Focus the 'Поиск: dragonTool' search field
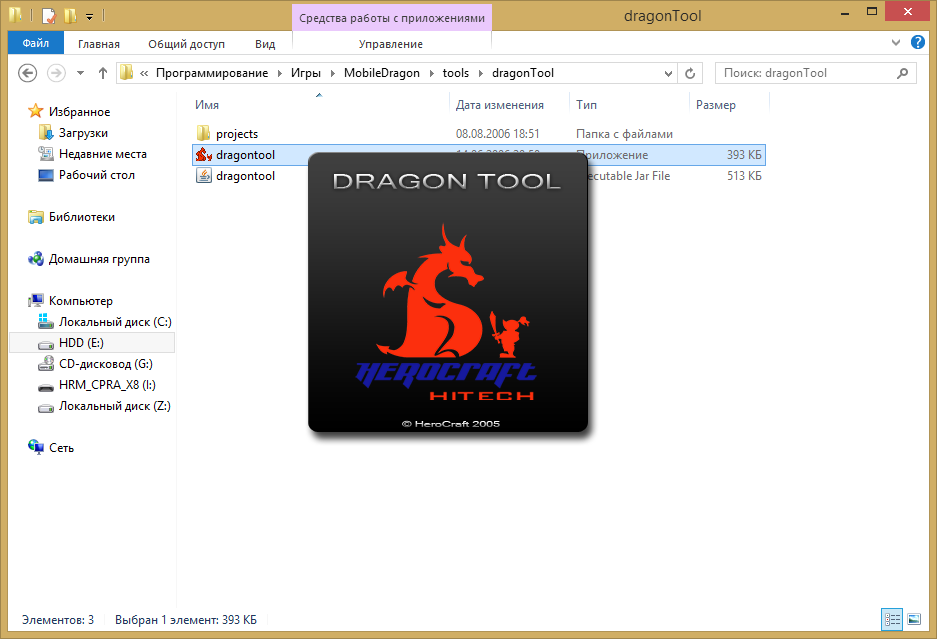Viewport: 937px width, 639px height. coord(815,73)
